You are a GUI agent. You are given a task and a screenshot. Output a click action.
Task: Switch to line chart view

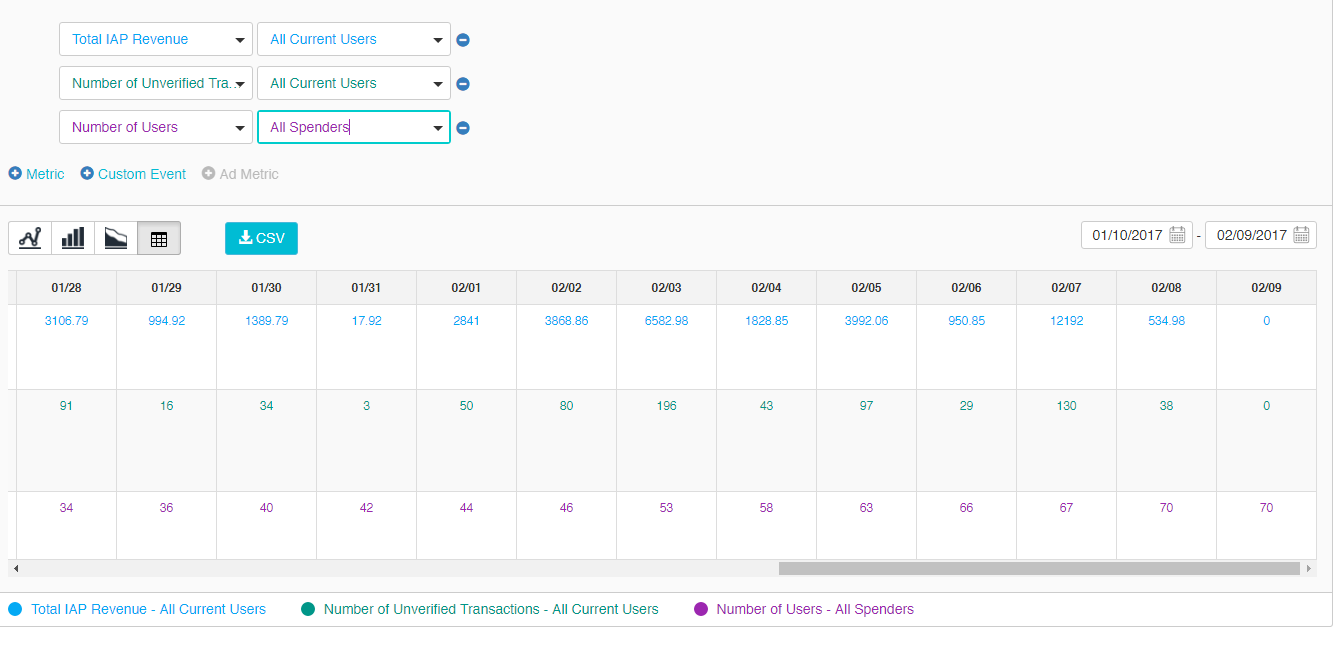click(30, 238)
